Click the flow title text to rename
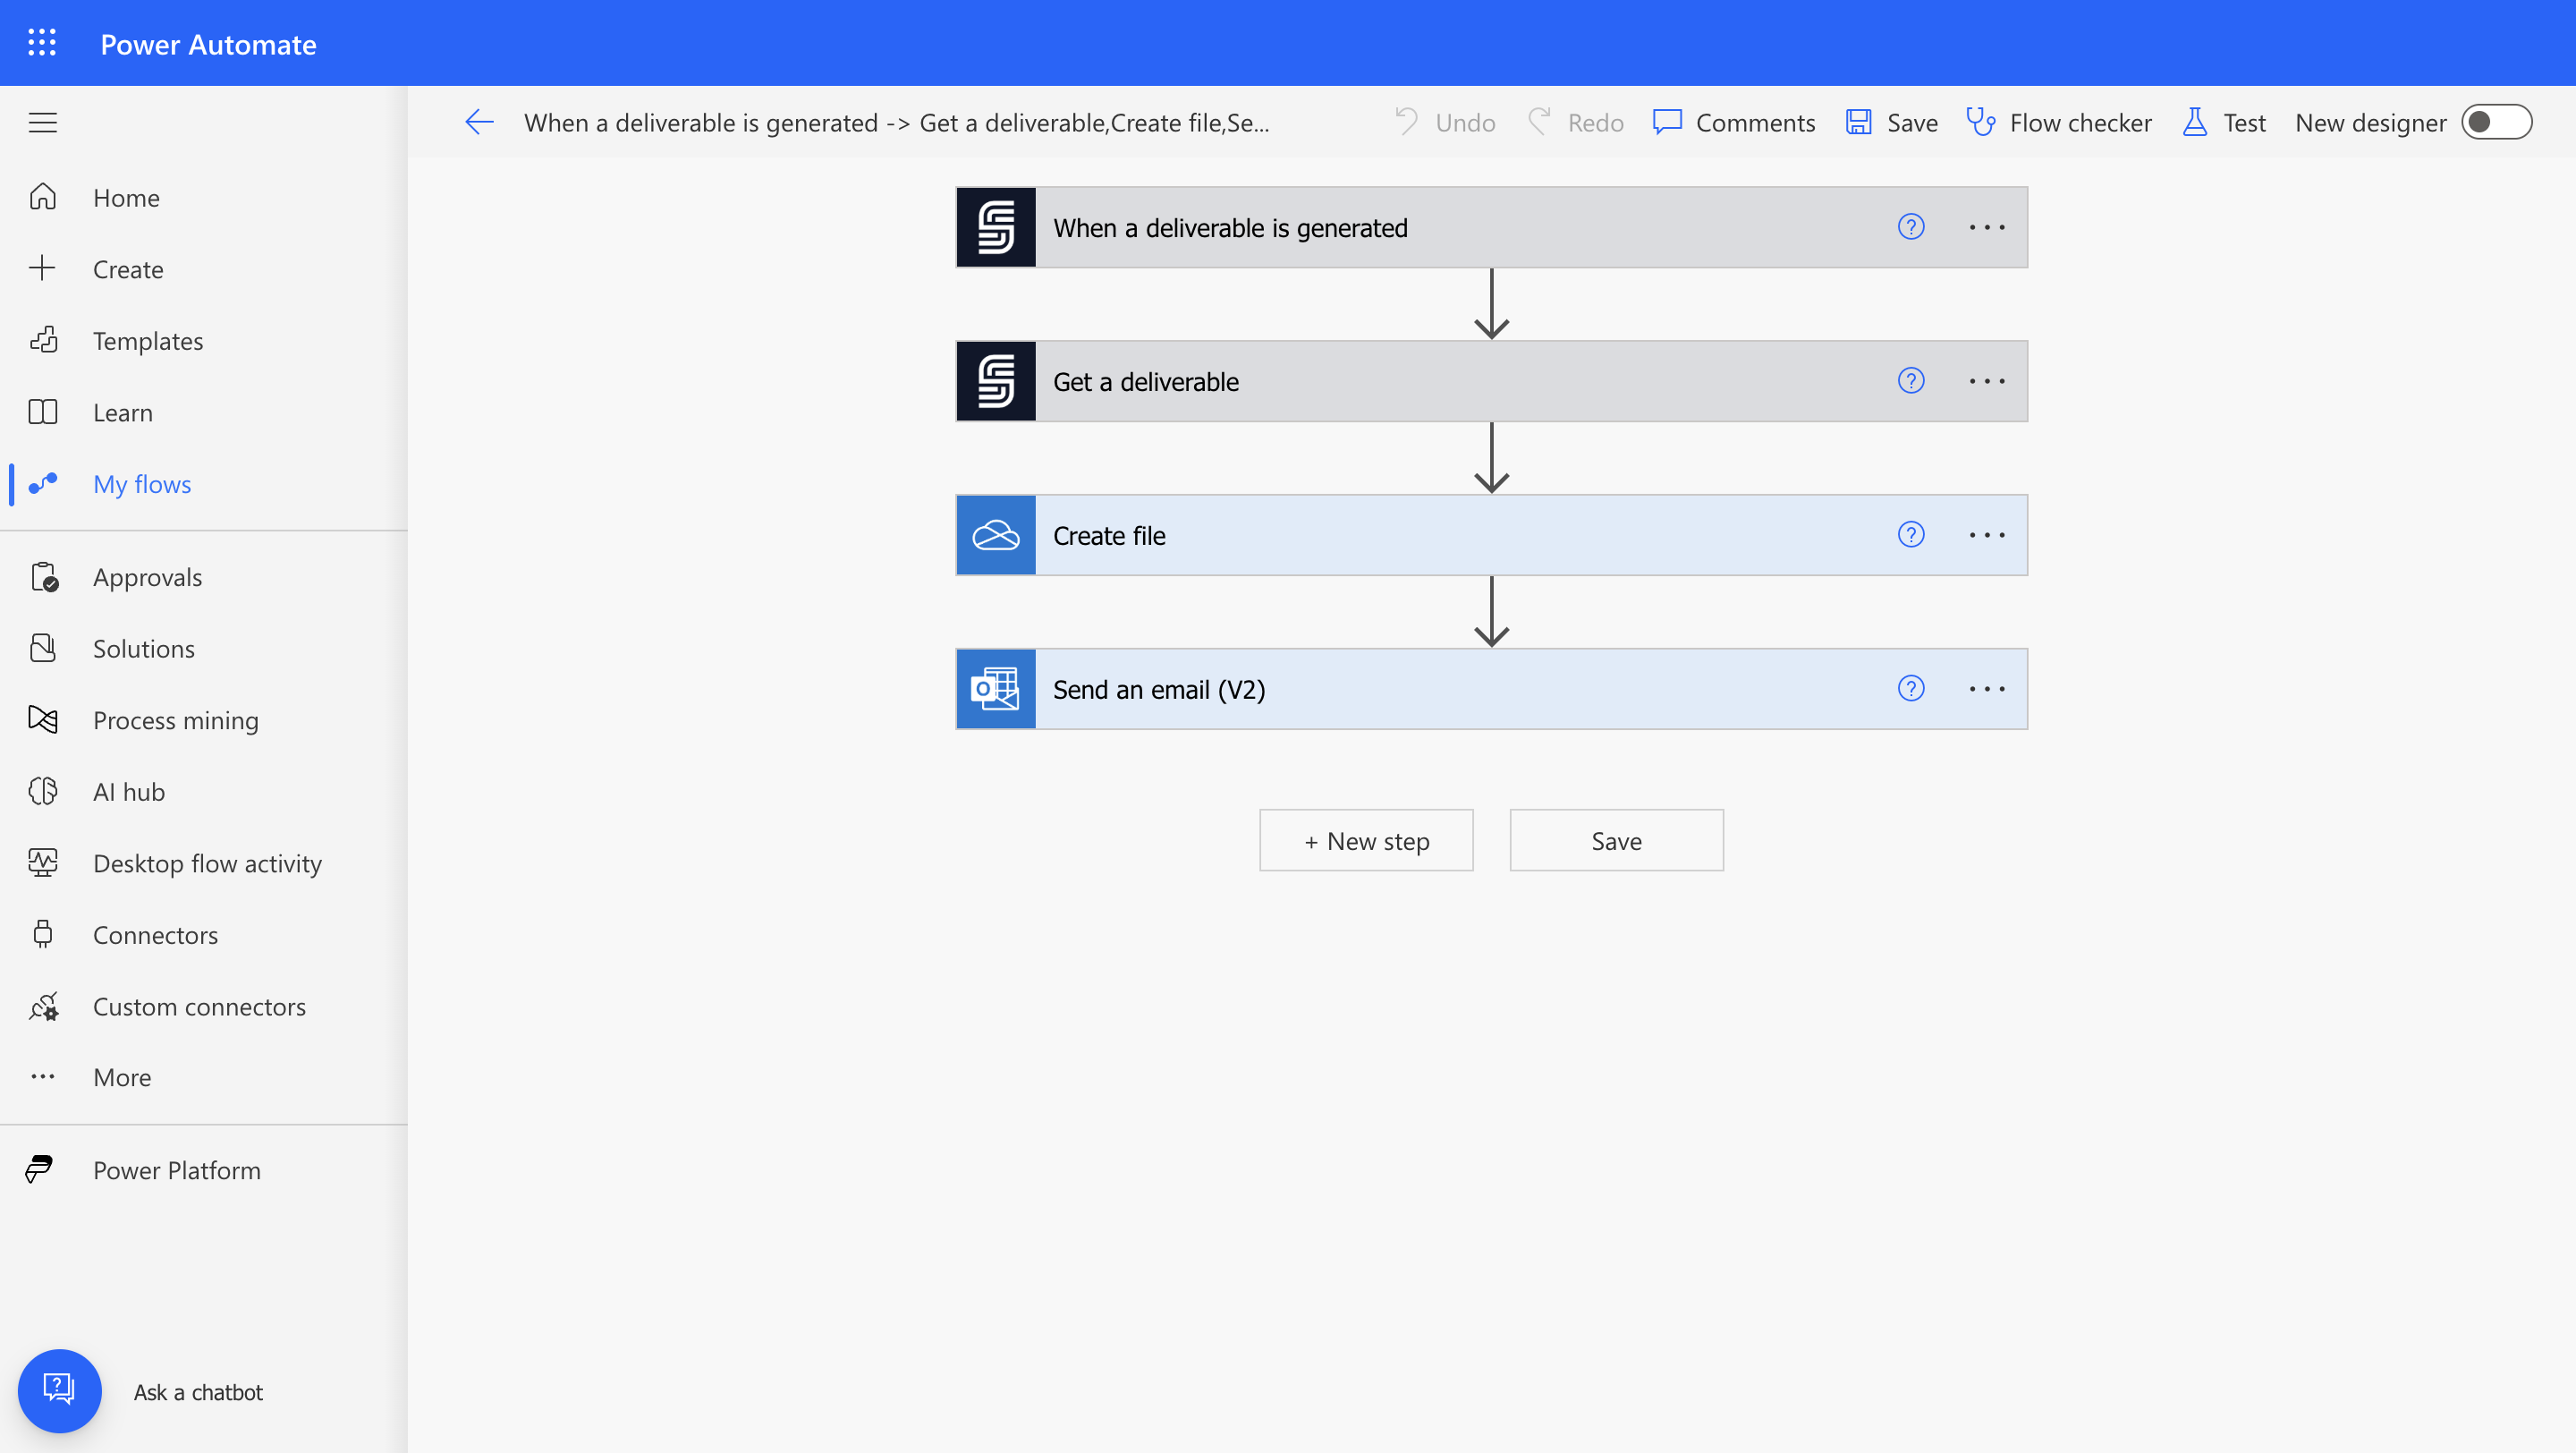 [896, 123]
